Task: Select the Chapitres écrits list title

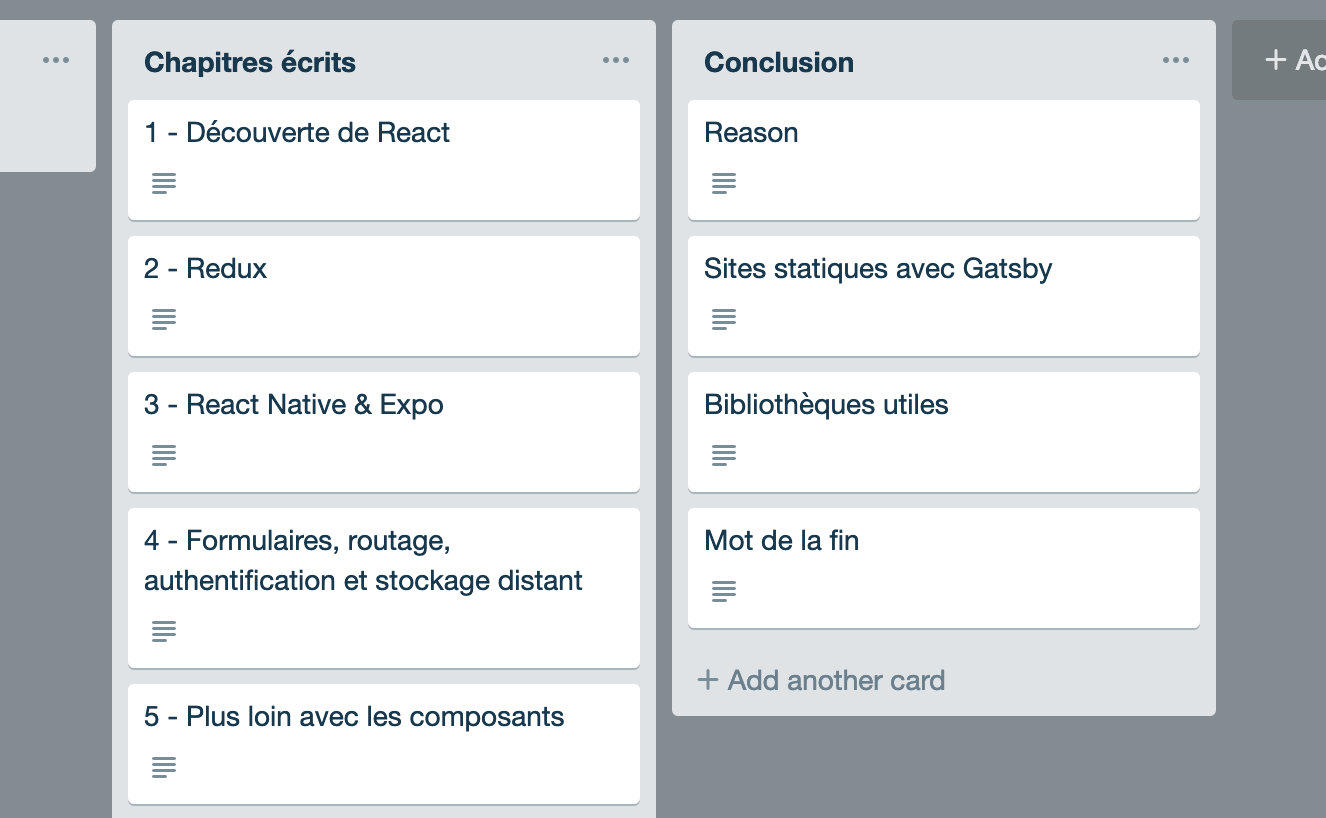Action: tap(250, 62)
